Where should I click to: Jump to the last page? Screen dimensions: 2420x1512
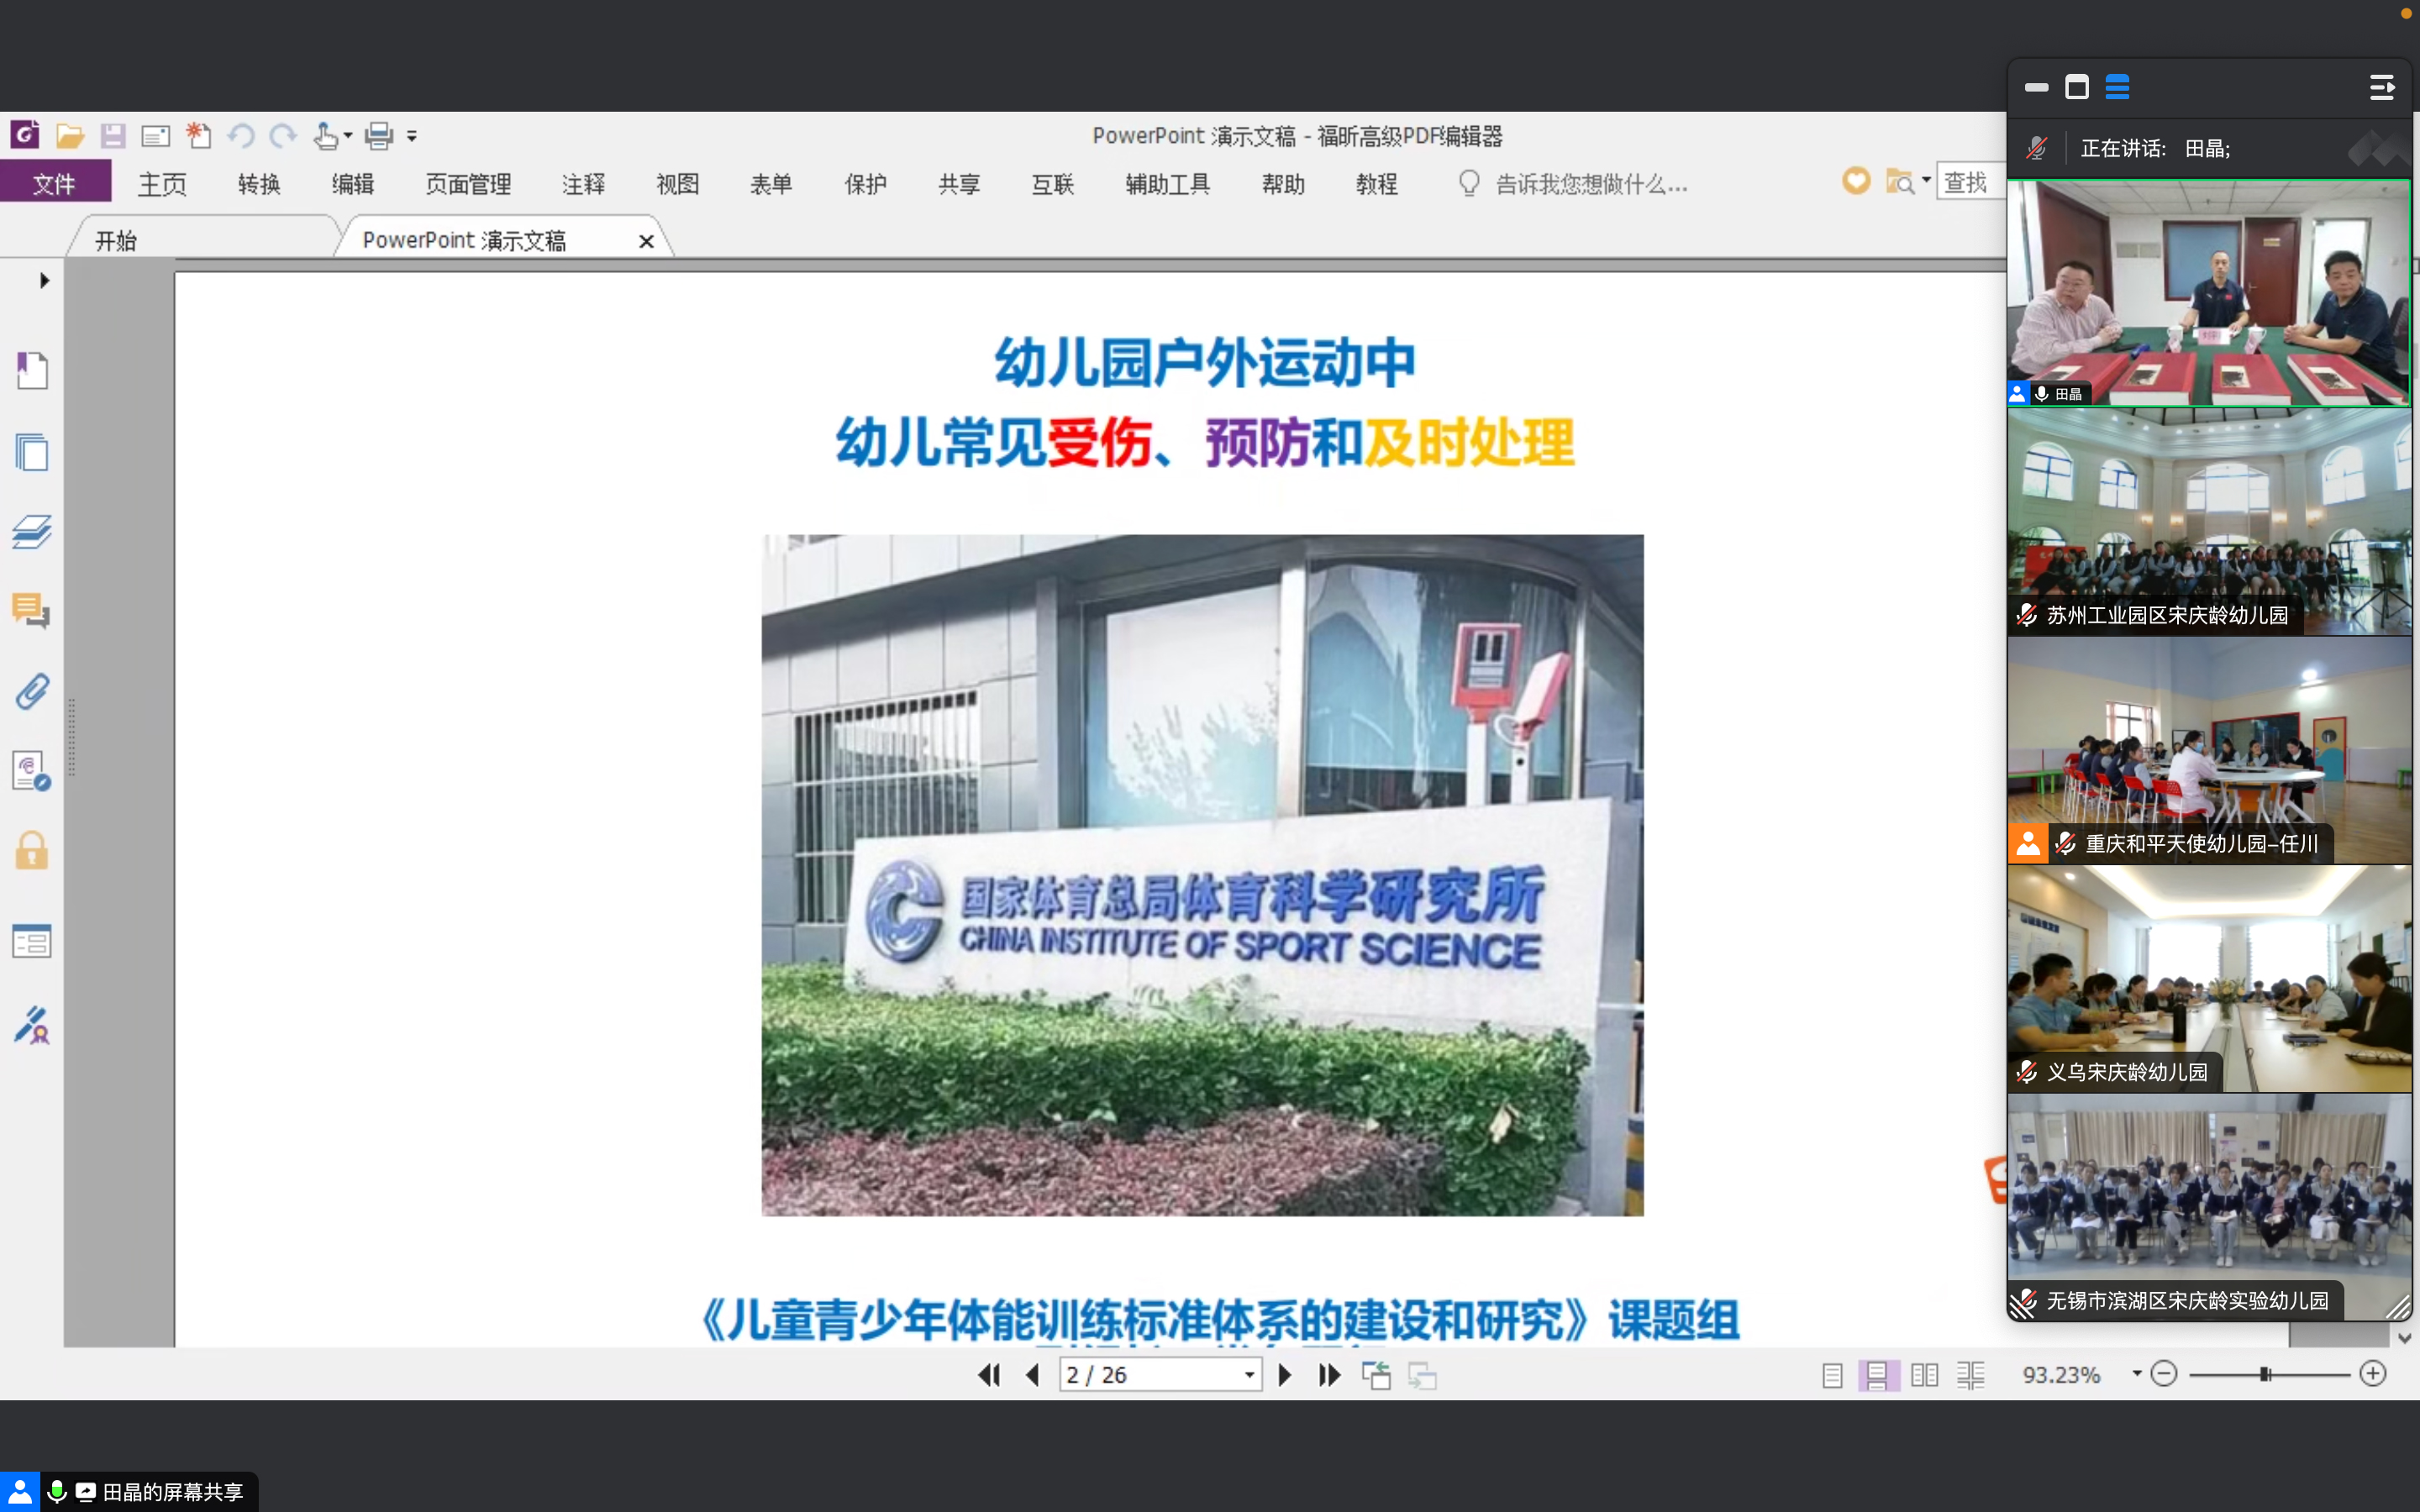[1329, 1375]
